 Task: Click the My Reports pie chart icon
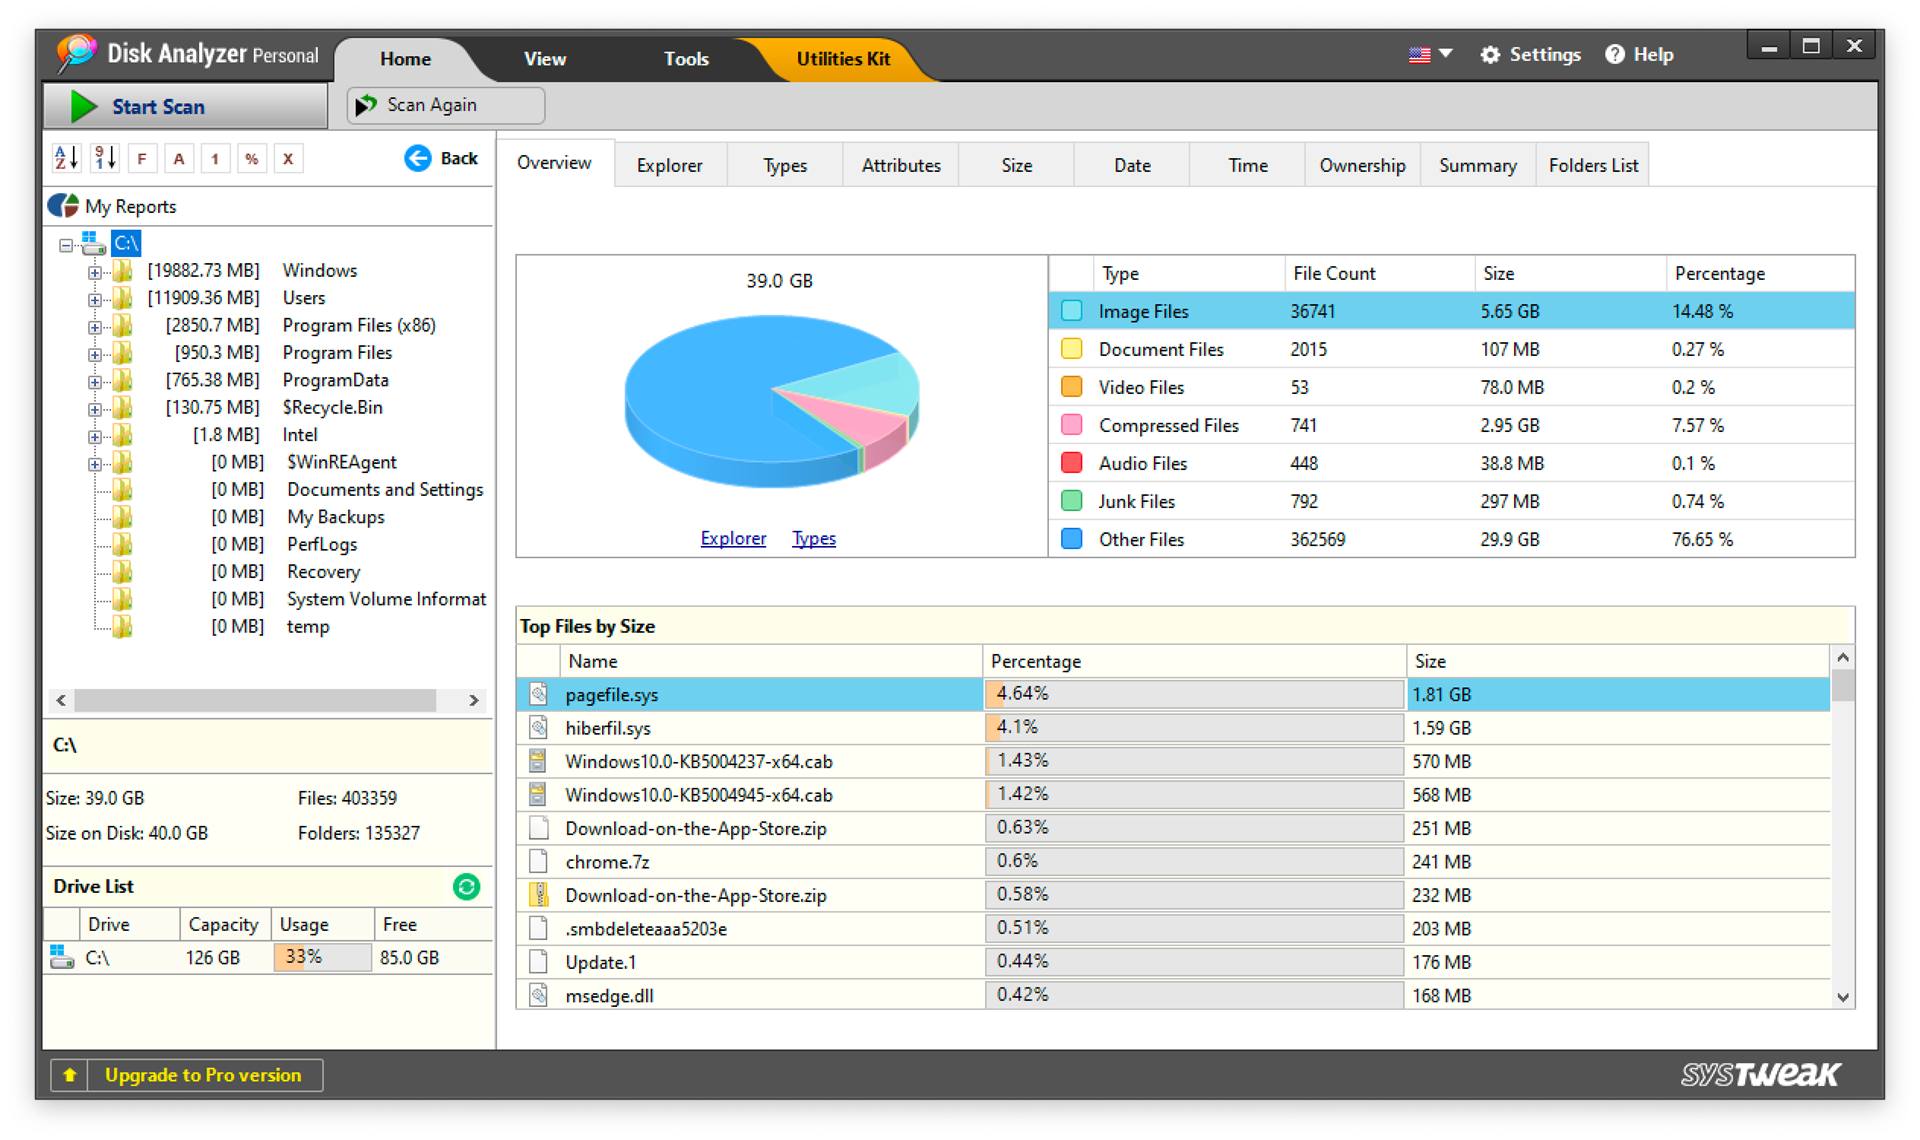[x=63, y=206]
